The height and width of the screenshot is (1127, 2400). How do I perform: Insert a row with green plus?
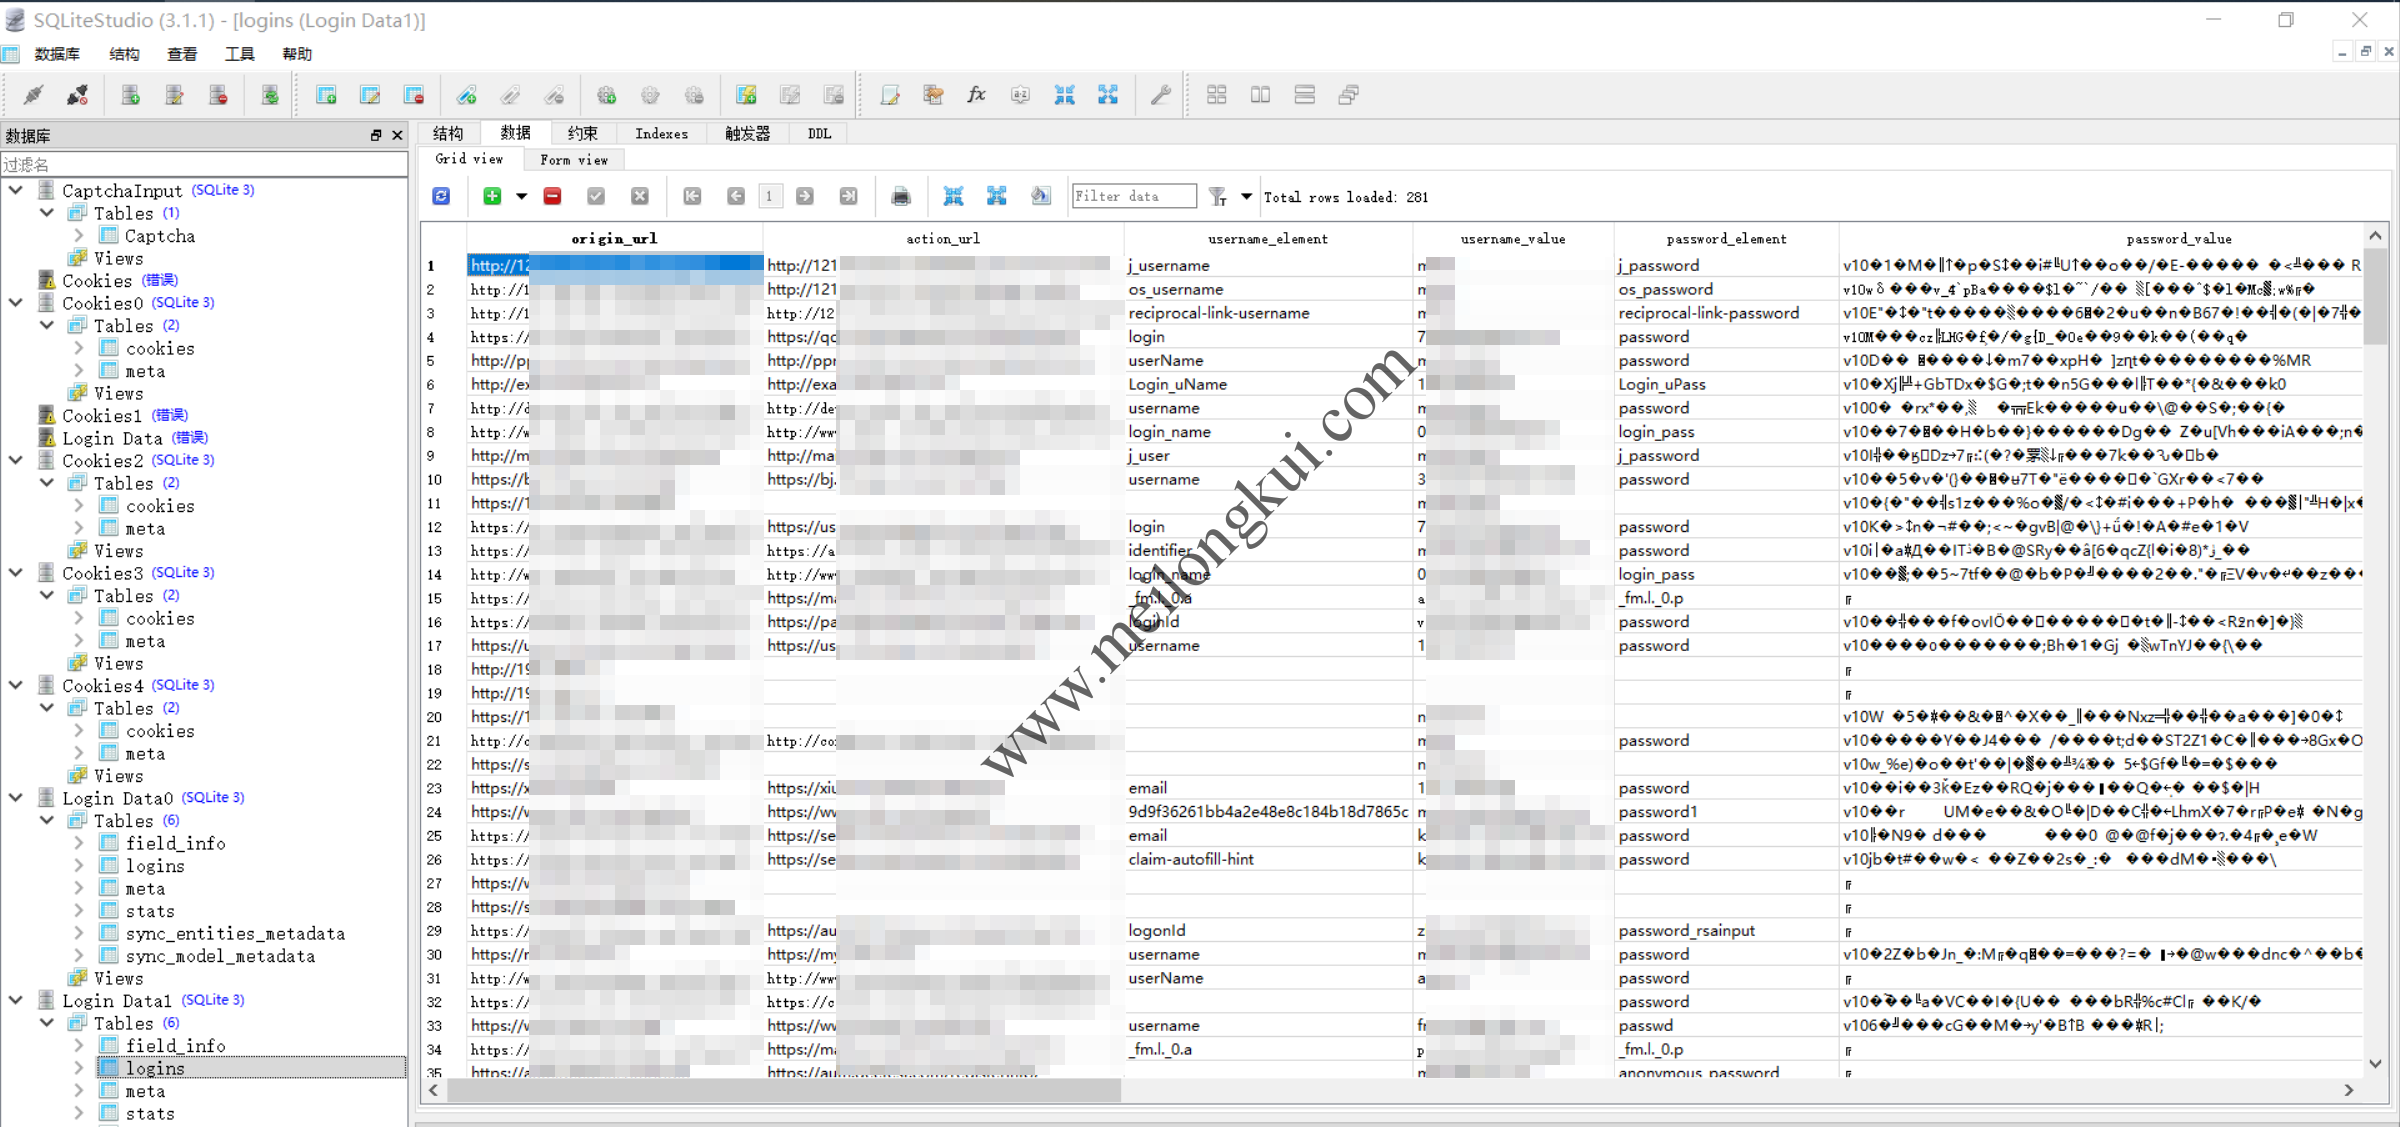coord(492,196)
